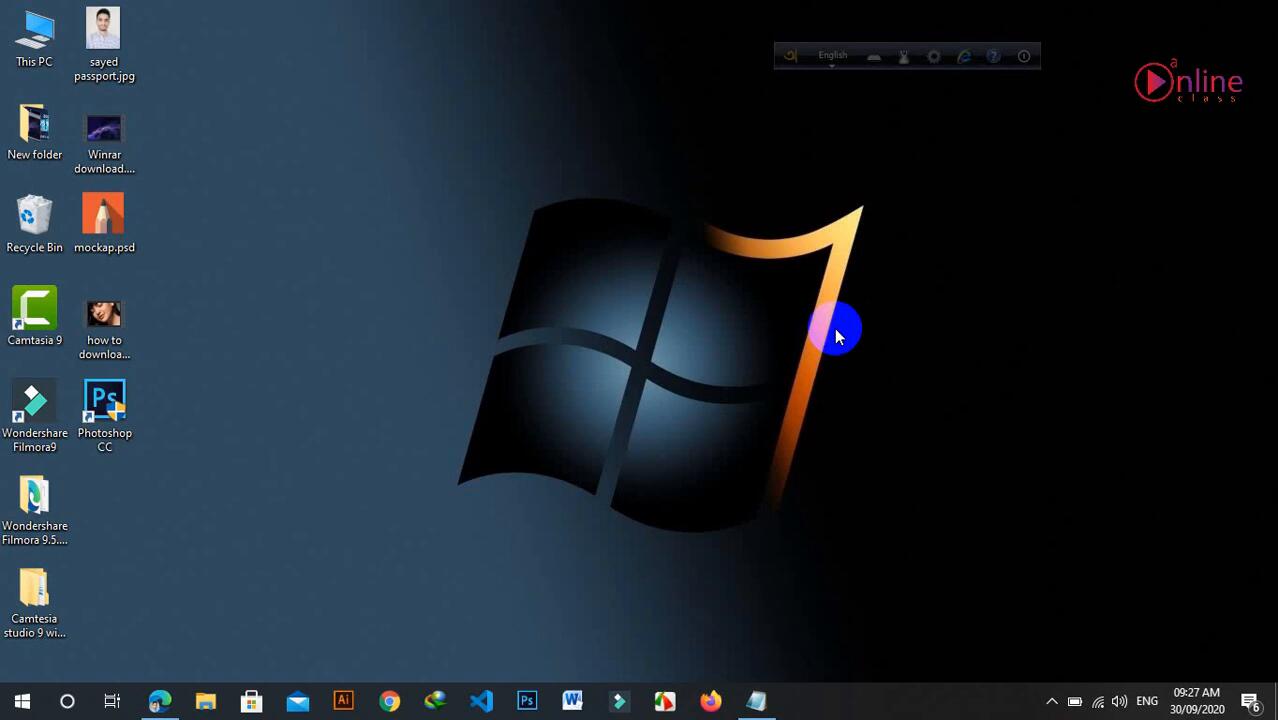The image size is (1278, 720).
Task: Open Photoshop from the taskbar
Action: pos(527,701)
